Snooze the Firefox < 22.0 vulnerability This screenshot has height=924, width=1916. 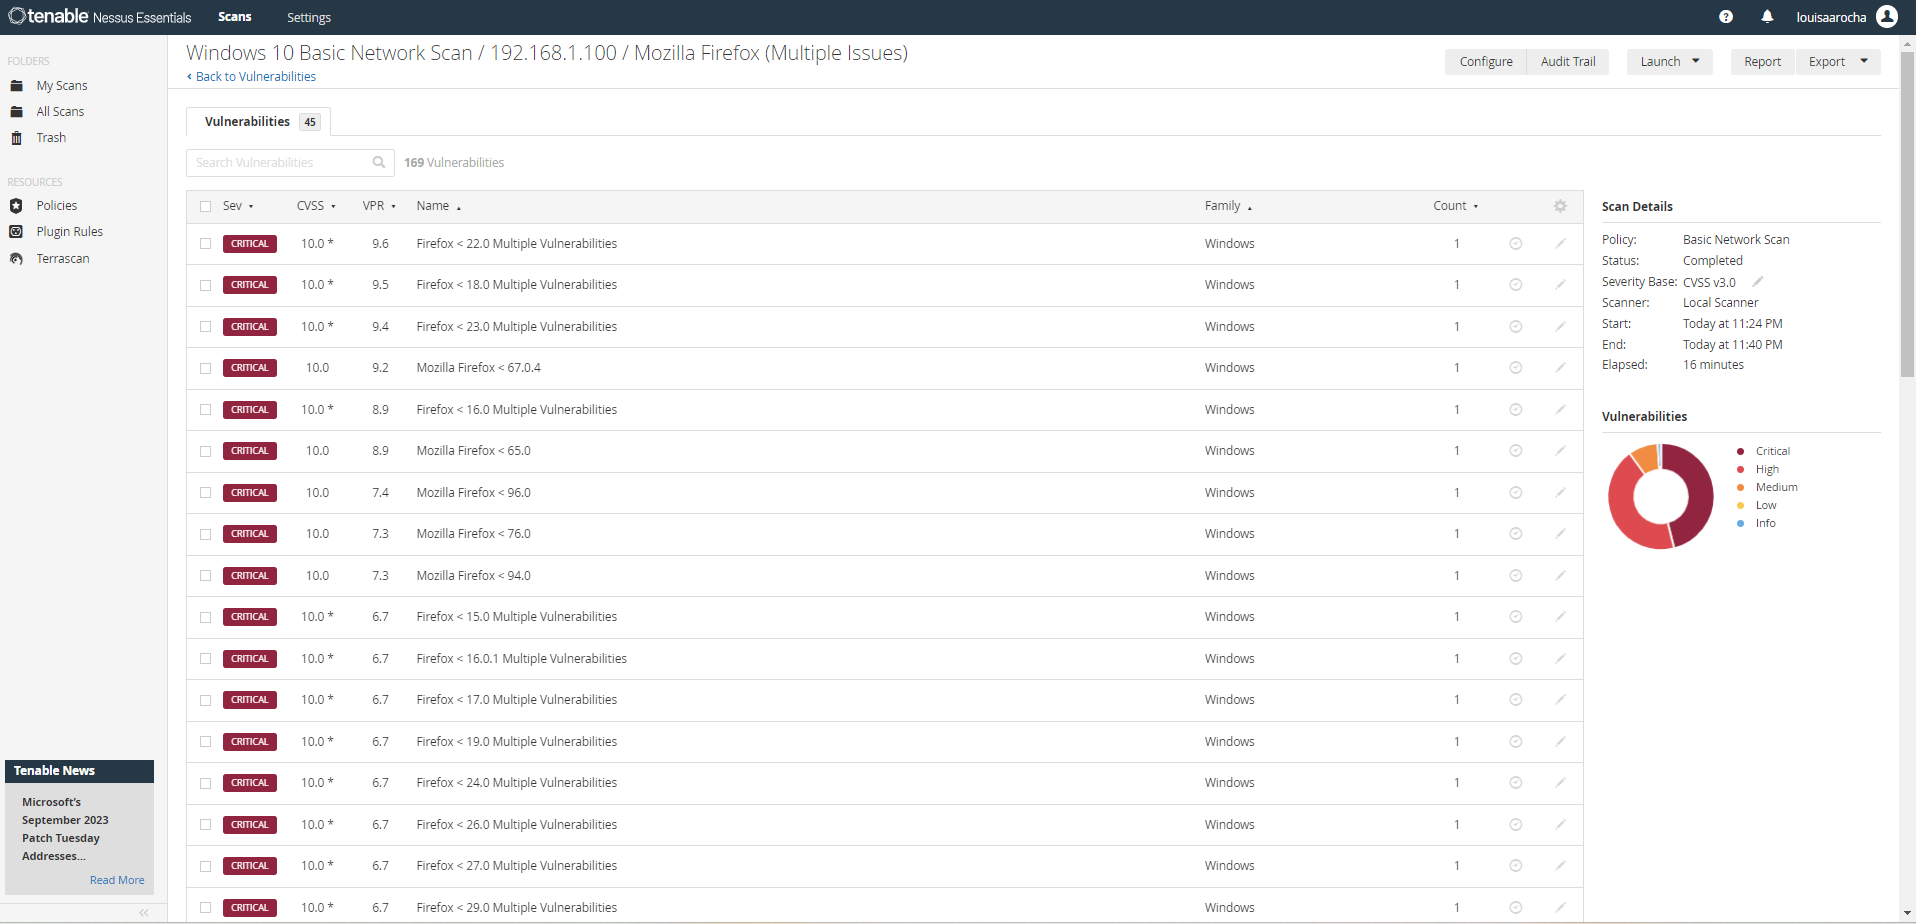pos(1515,243)
